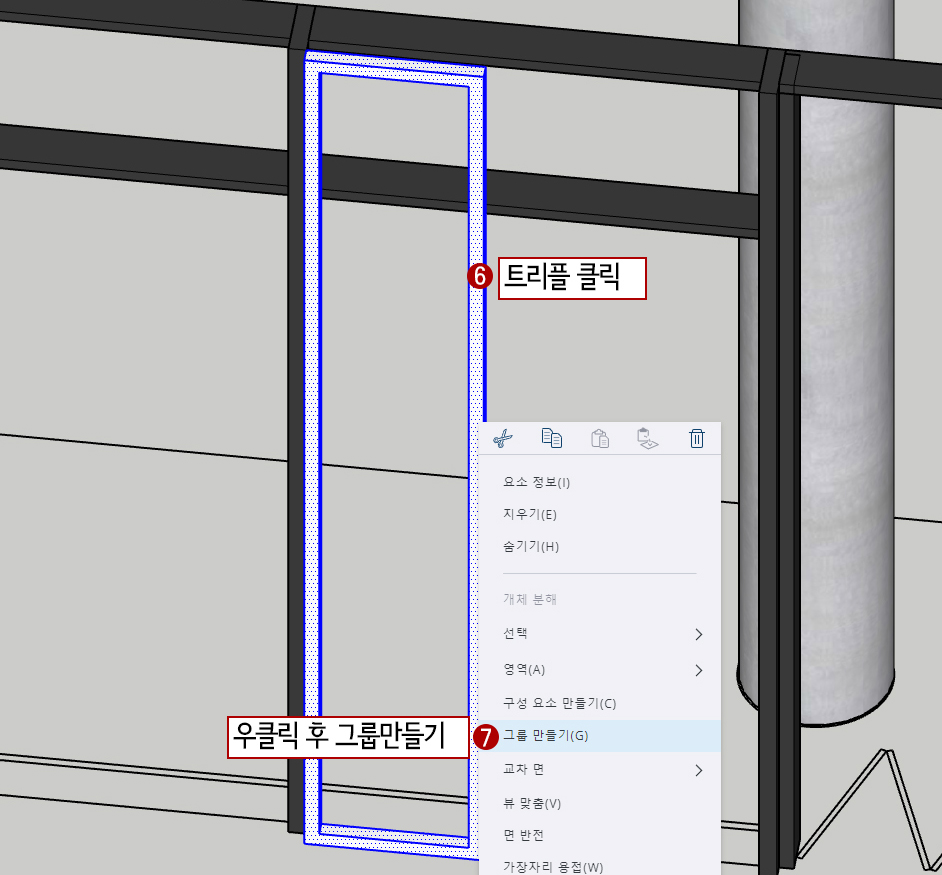
Task: Click the Paste in place icon
Action: tap(648, 439)
